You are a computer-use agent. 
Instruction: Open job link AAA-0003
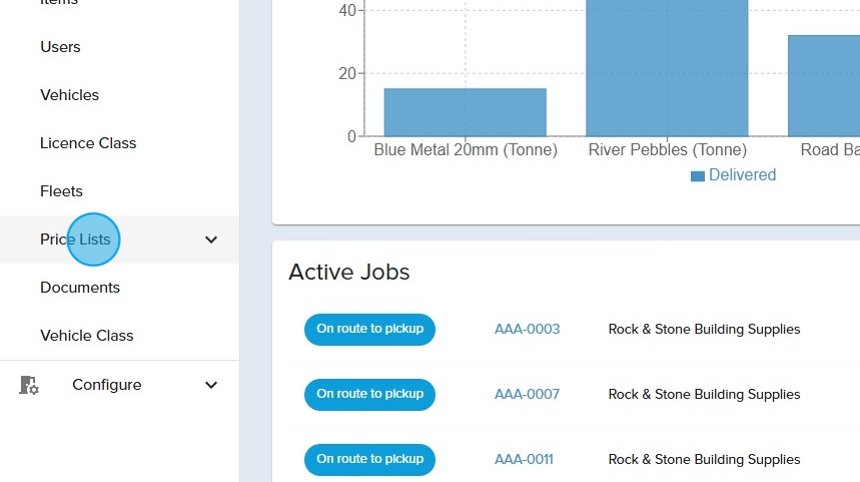click(527, 329)
